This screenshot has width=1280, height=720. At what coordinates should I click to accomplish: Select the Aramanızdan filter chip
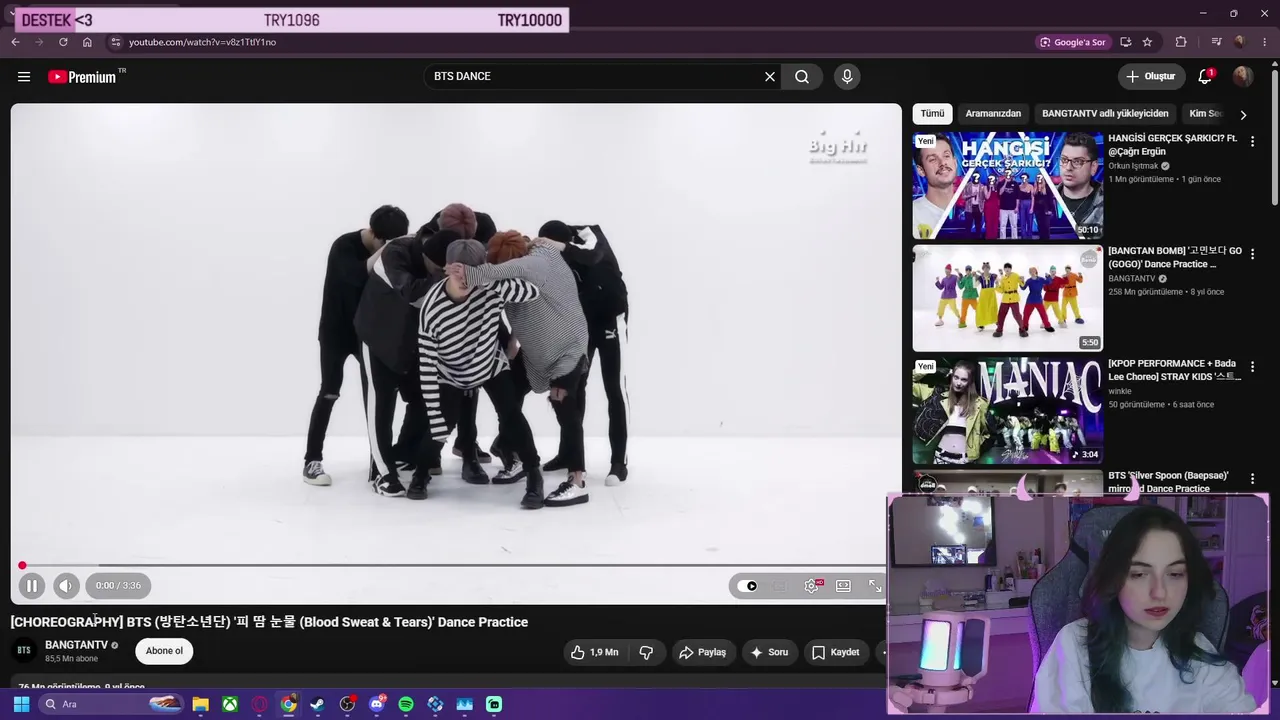tap(993, 114)
